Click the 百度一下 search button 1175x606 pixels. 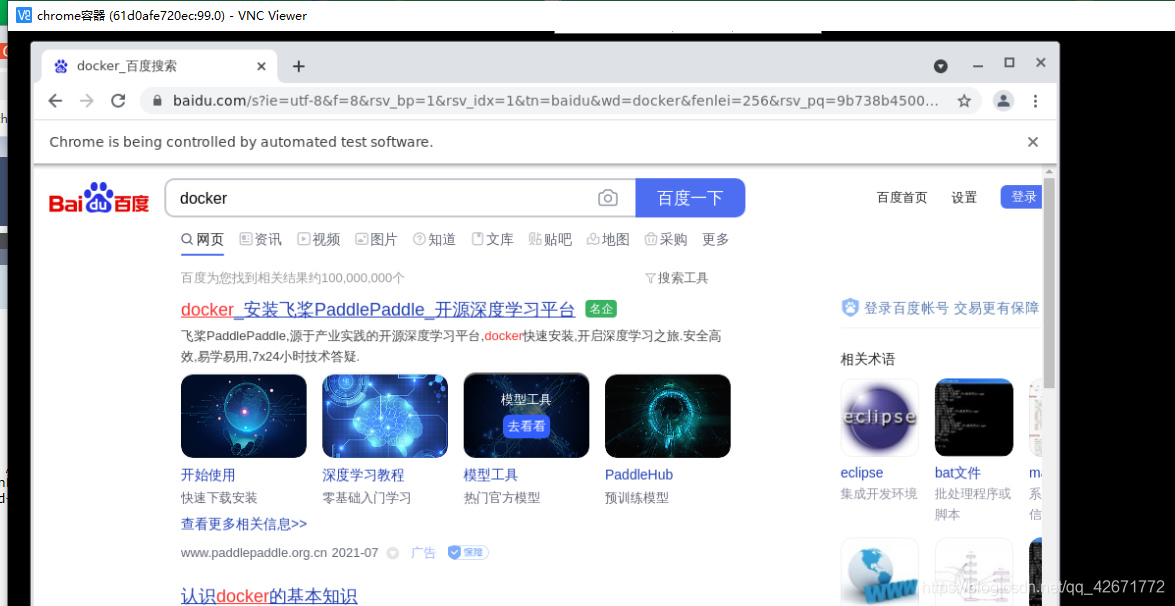pyautogui.click(x=690, y=198)
